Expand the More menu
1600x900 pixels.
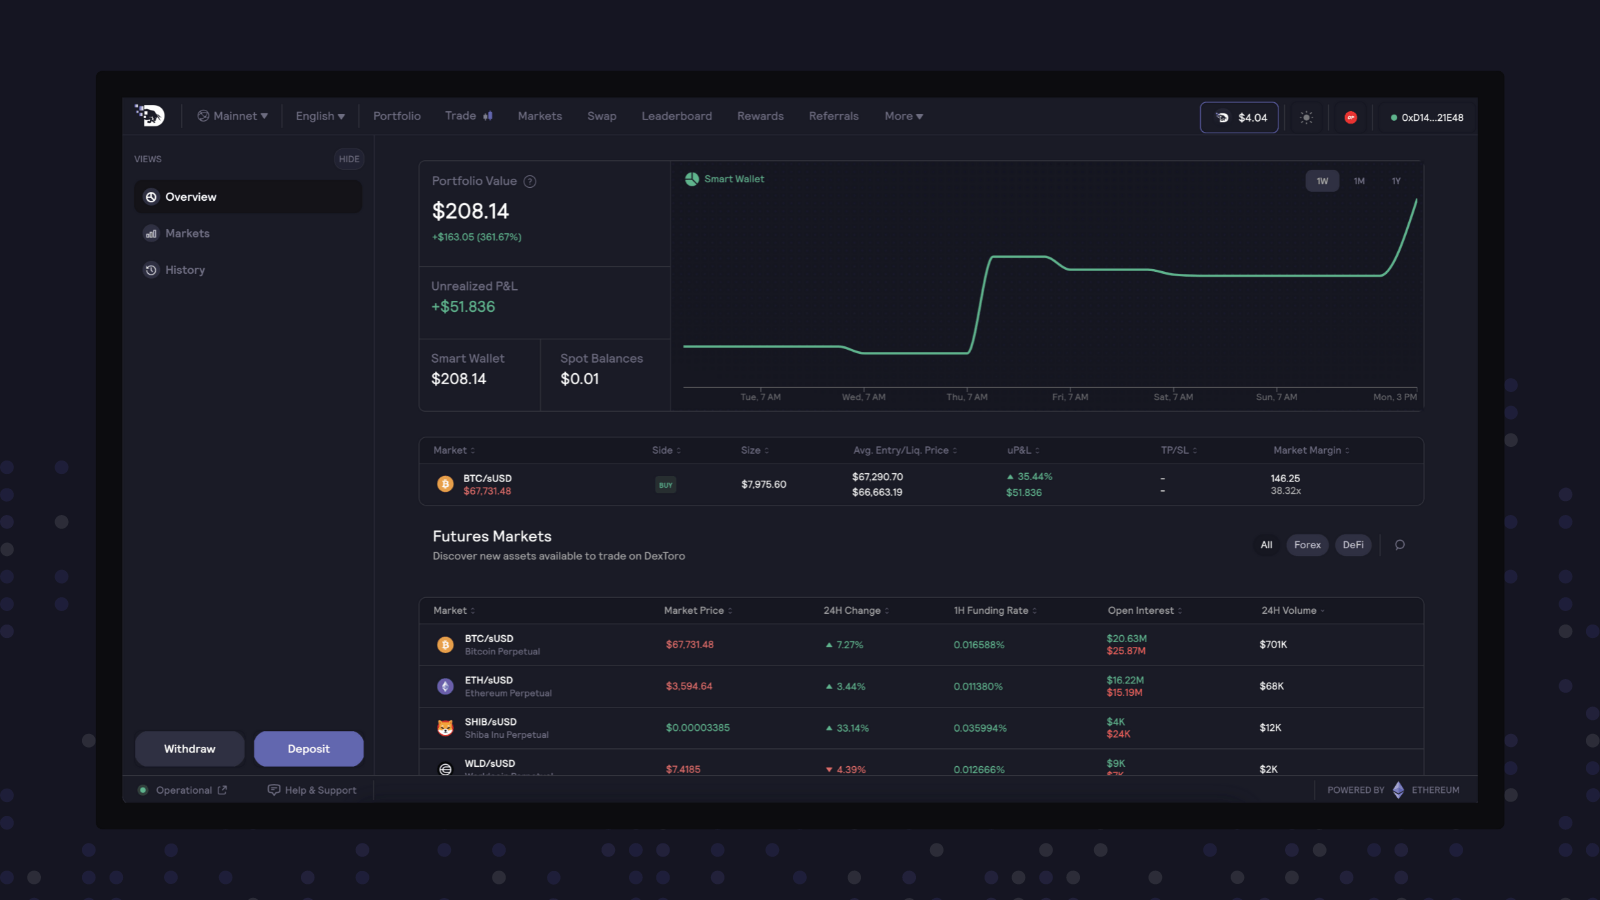point(904,116)
